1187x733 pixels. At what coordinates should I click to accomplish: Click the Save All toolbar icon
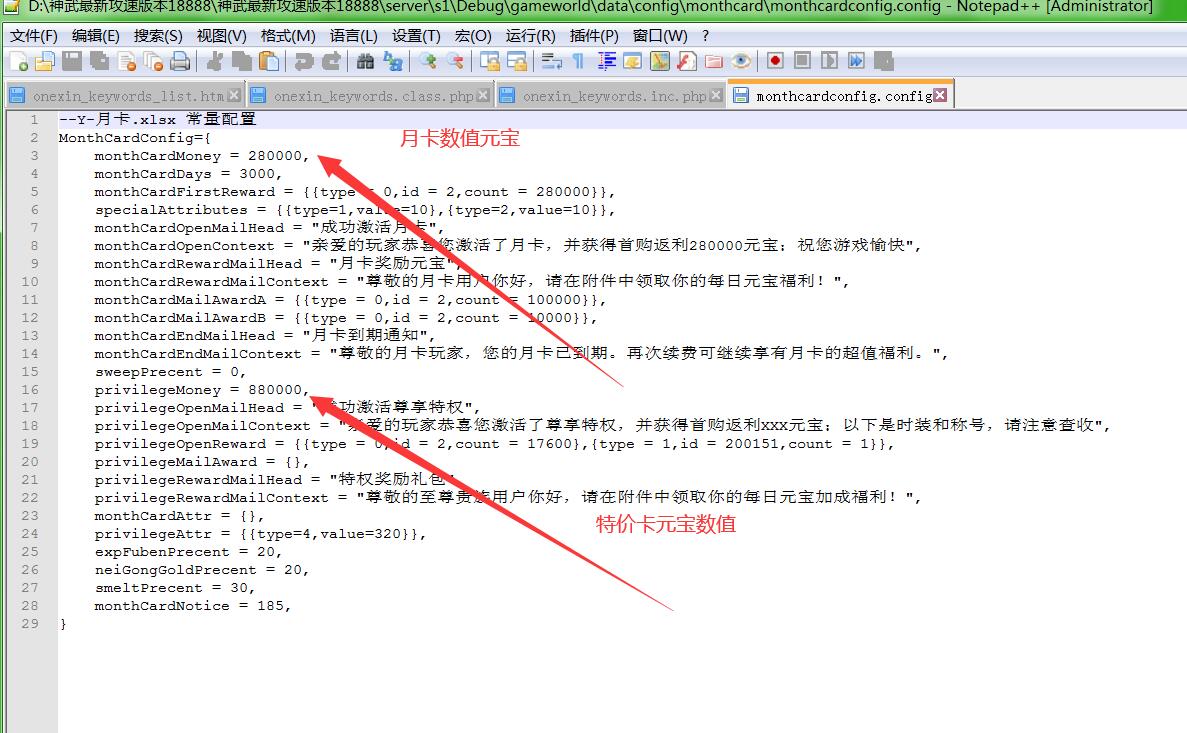coord(99,61)
